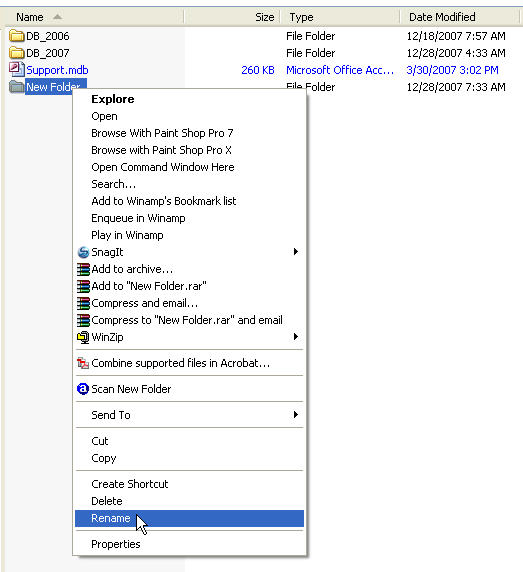The image size is (523, 572).
Task: Choose Add to "New Folder.rar"
Action: pos(190,286)
